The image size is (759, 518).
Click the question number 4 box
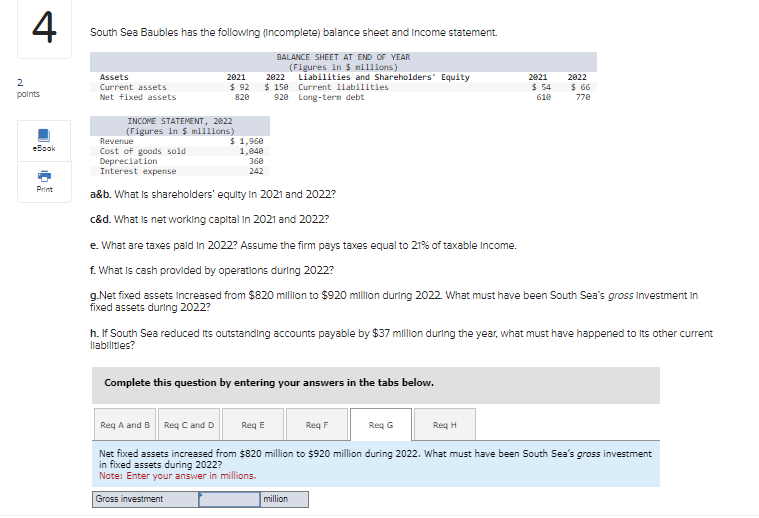pyautogui.click(x=44, y=28)
